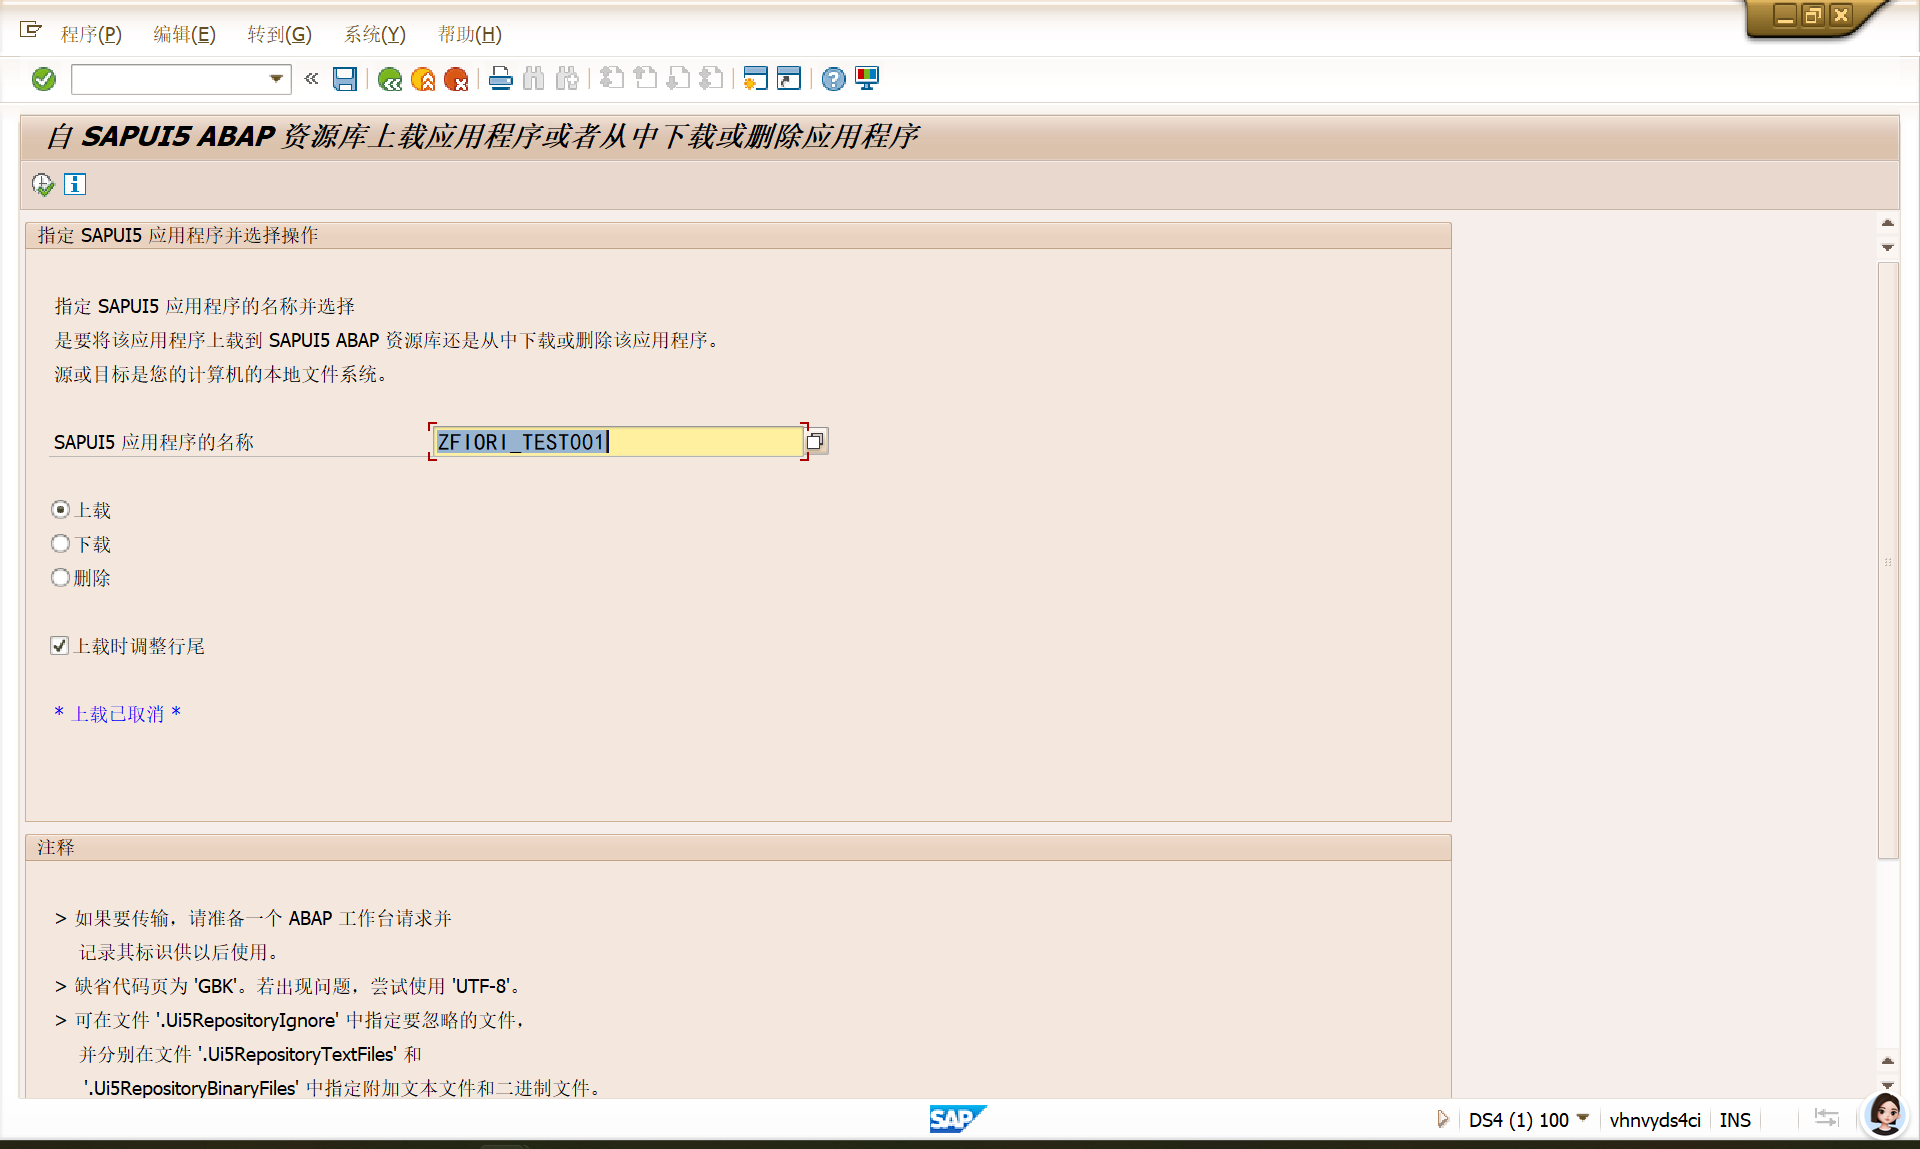
Task: Click the main scrollbar's top scroll-up arrow
Action: point(1888,224)
